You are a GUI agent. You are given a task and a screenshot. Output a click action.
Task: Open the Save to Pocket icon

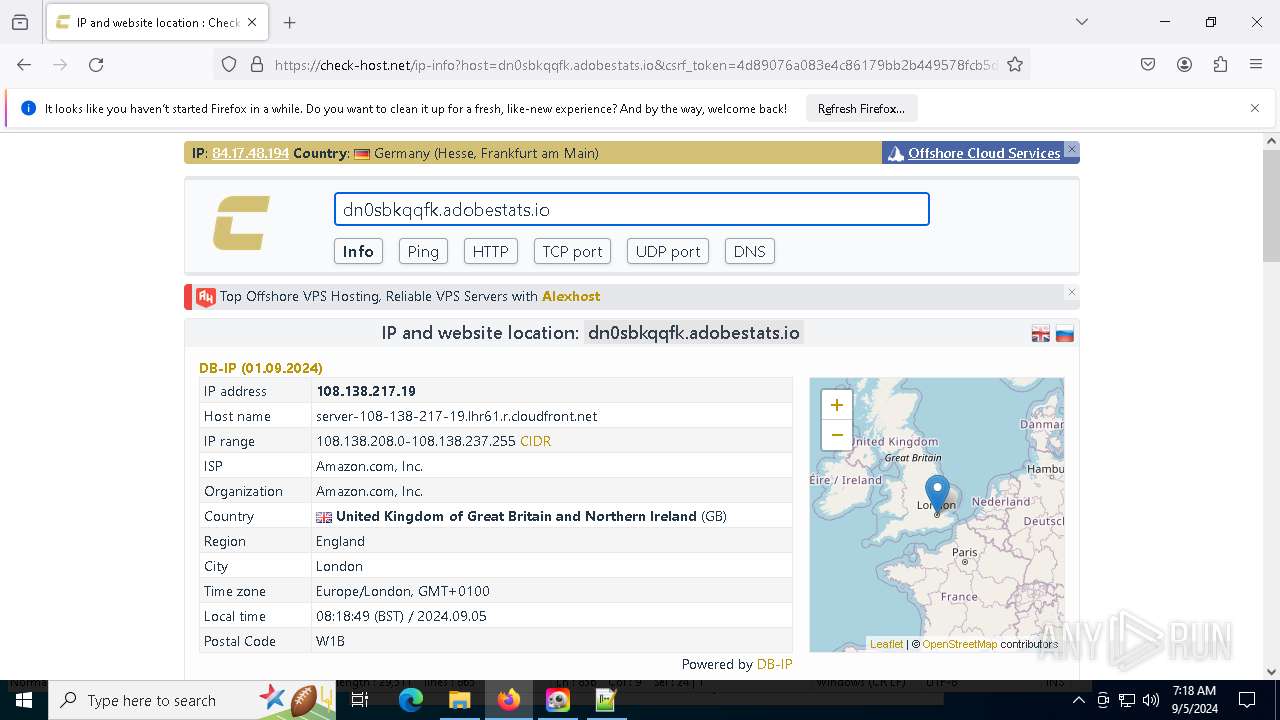point(1148,64)
